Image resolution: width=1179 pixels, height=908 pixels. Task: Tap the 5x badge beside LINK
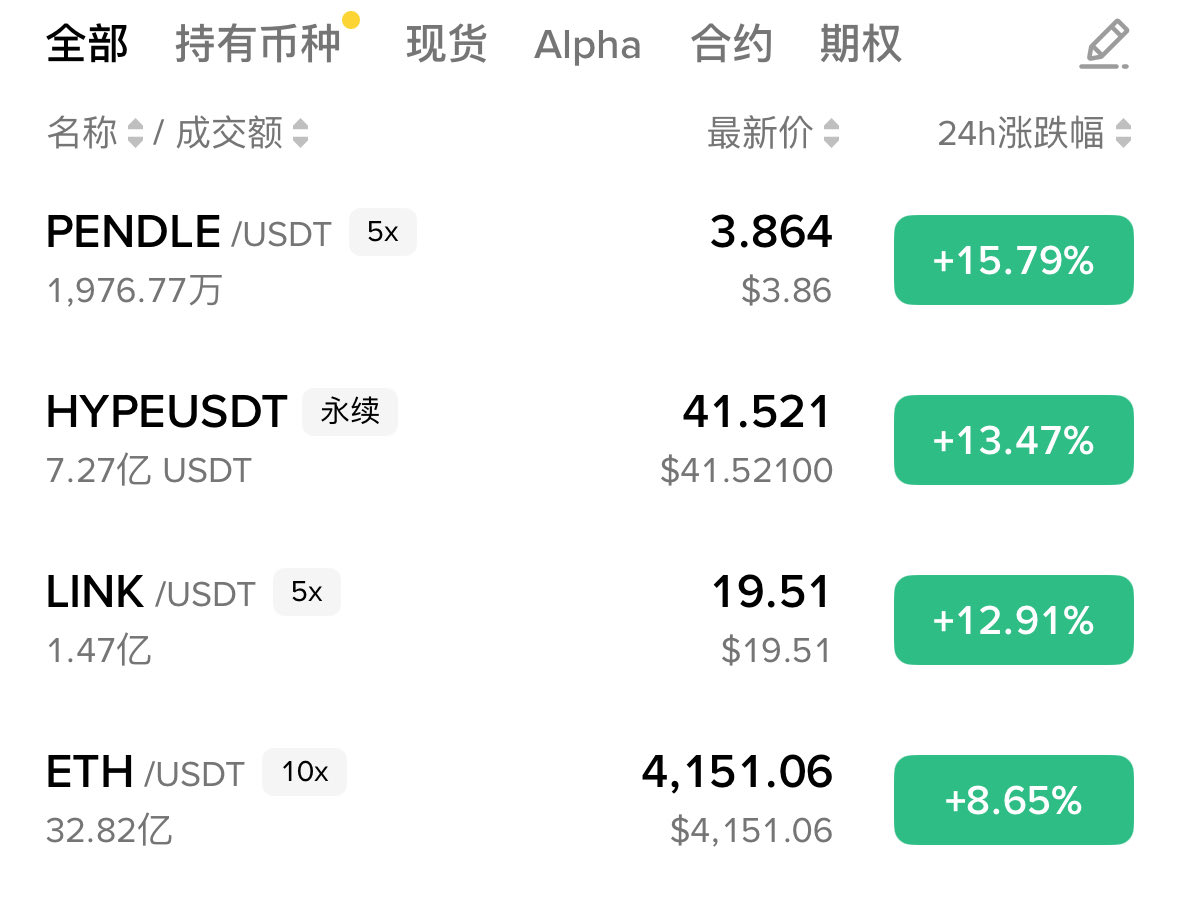[x=306, y=592]
